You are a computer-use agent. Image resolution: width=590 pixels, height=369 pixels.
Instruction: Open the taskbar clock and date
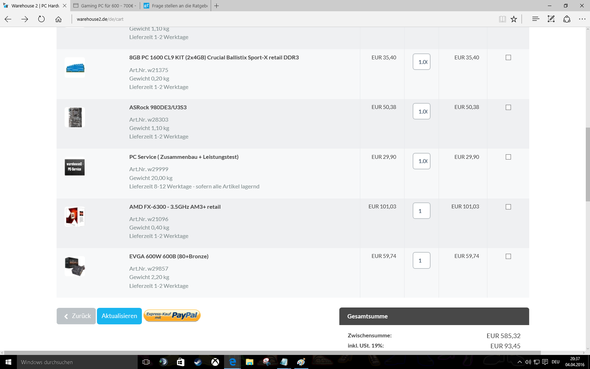[x=575, y=362]
